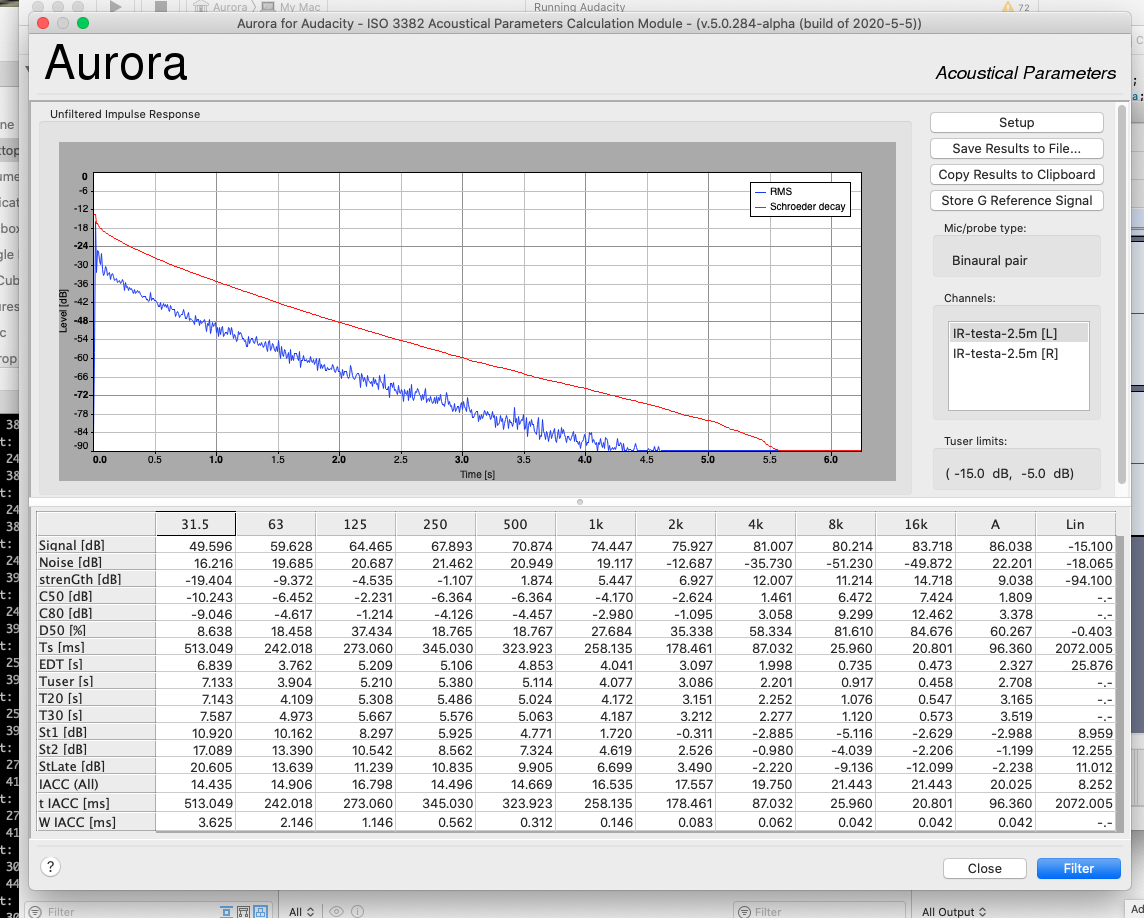Screen dimensions: 1144x918
Task: Click the filter icon in Xcode console filter
Action: 744,911
